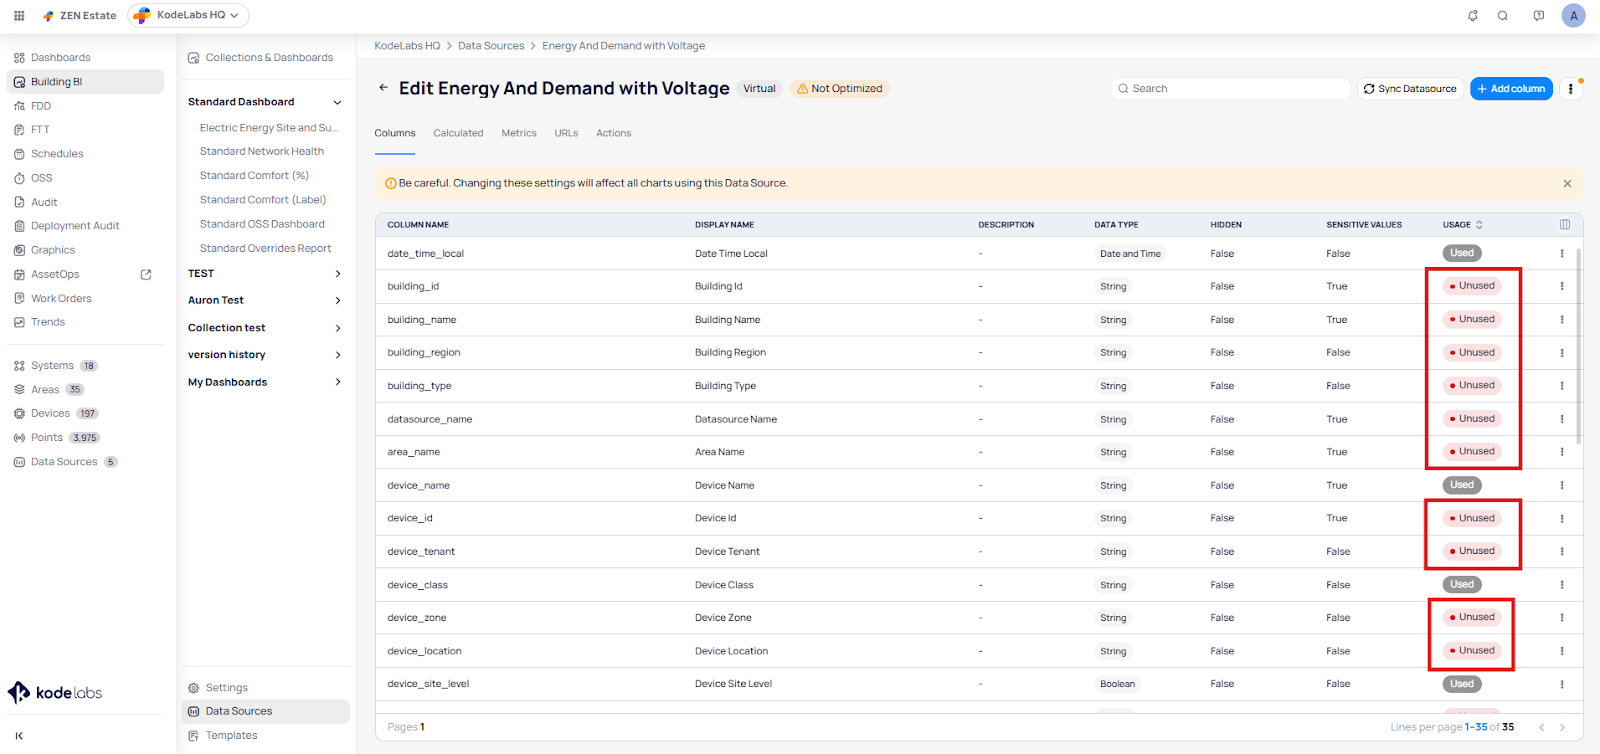Click the search magnifier icon in top bar
The width and height of the screenshot is (1600, 754).
coord(1502,15)
